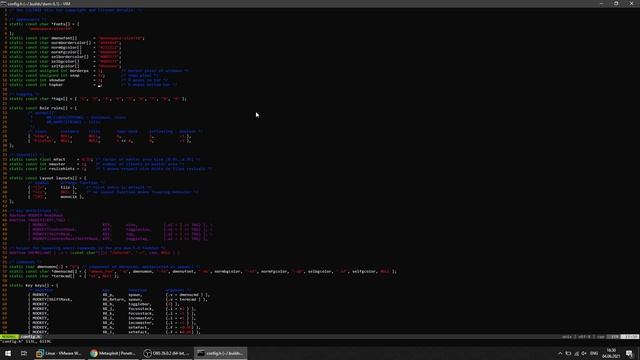Click the normbordercolor declaration line
Image resolution: width=640 pixels, height=360 pixels.
(x=65, y=43)
